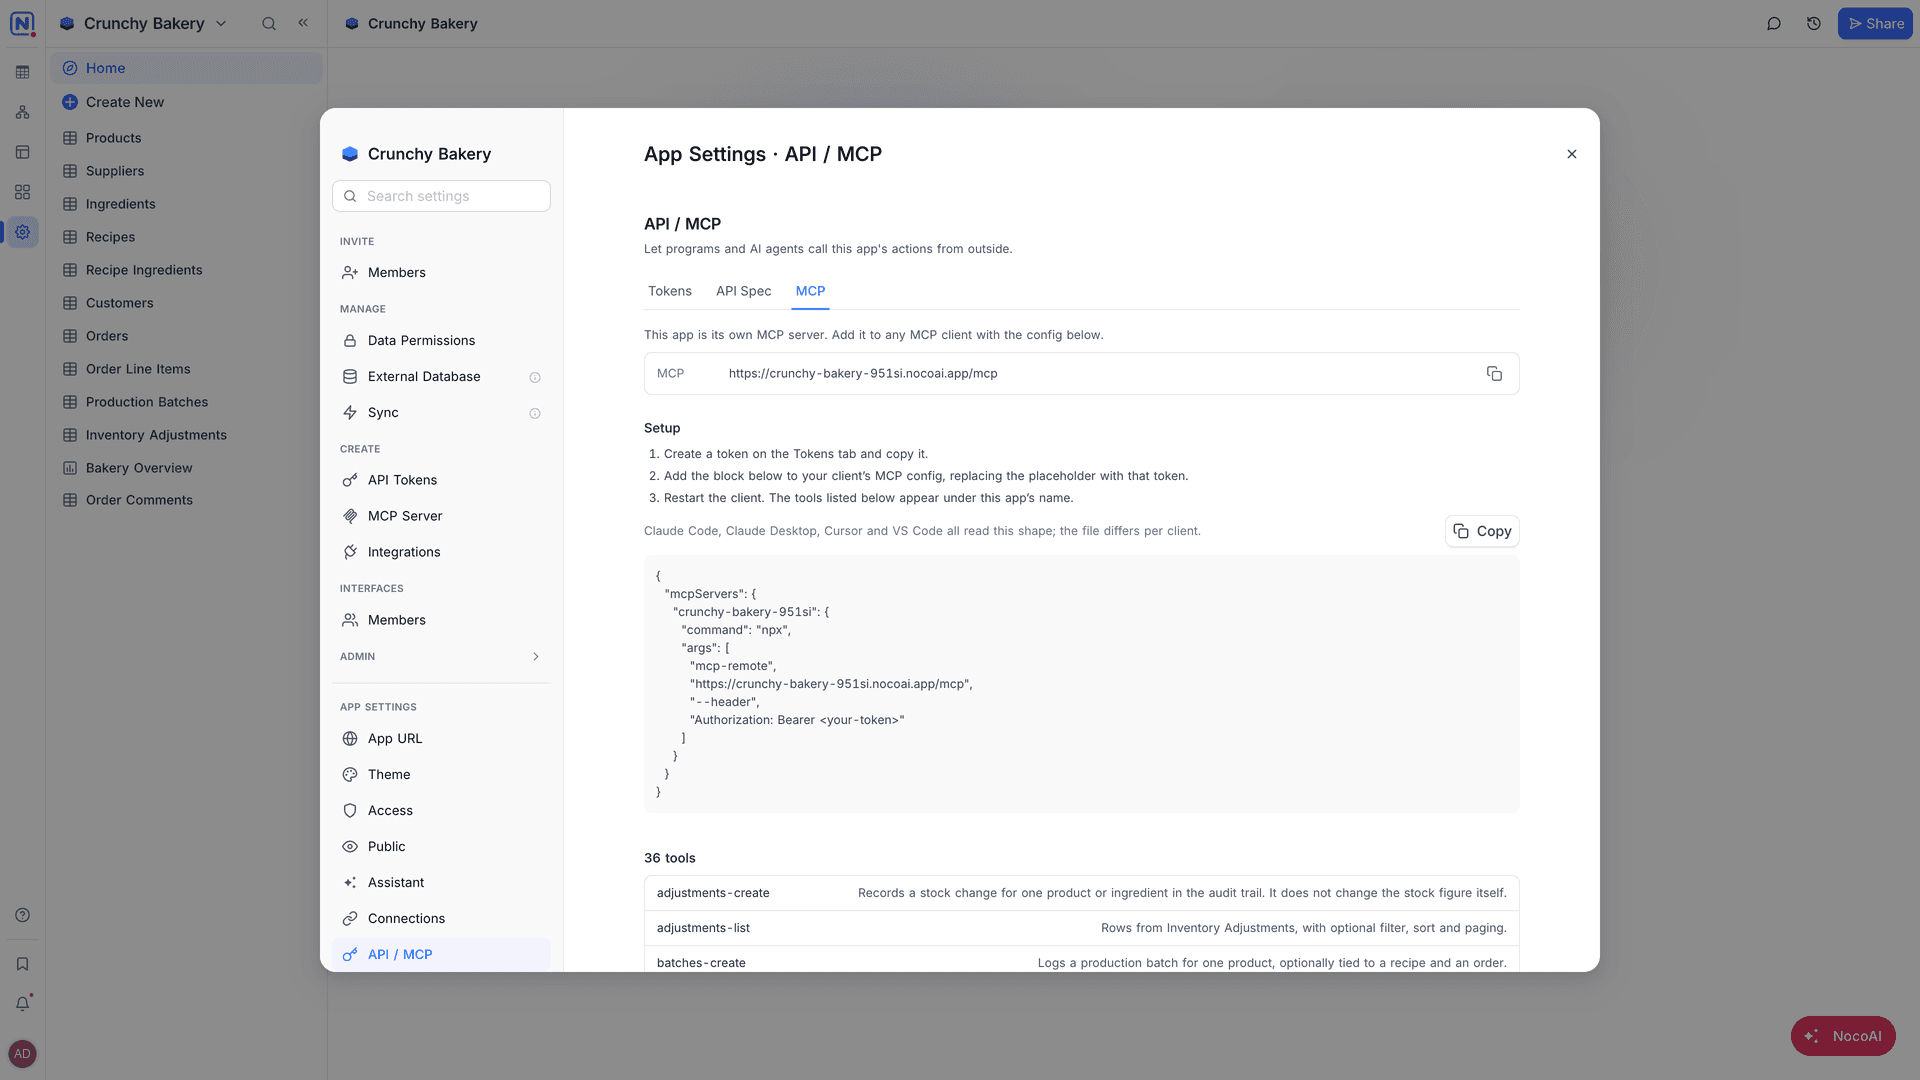Click the settings gear in left rail

click(22, 232)
